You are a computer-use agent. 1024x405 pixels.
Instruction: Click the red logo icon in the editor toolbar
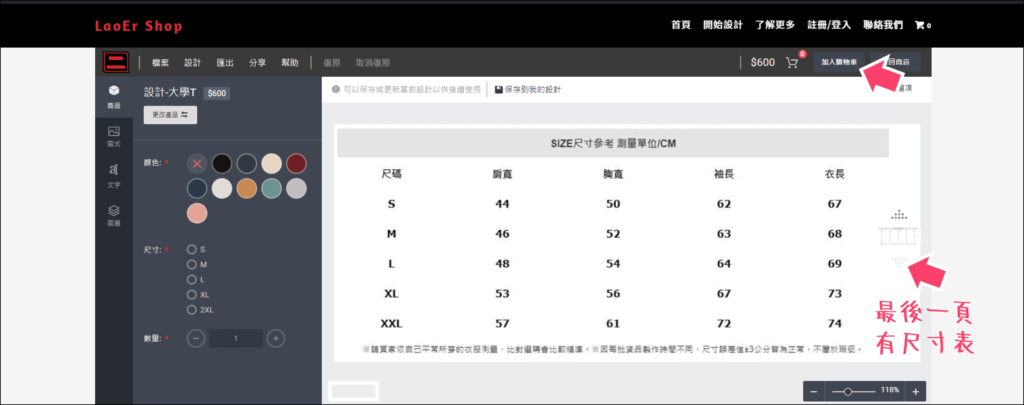click(112, 62)
